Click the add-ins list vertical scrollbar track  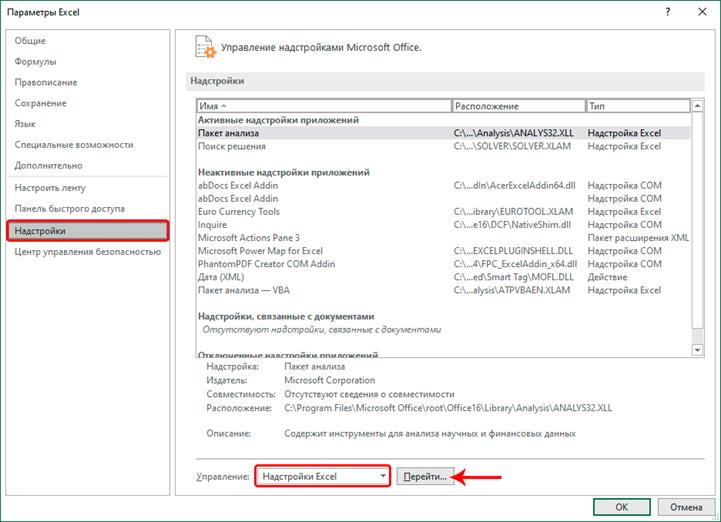point(697,336)
